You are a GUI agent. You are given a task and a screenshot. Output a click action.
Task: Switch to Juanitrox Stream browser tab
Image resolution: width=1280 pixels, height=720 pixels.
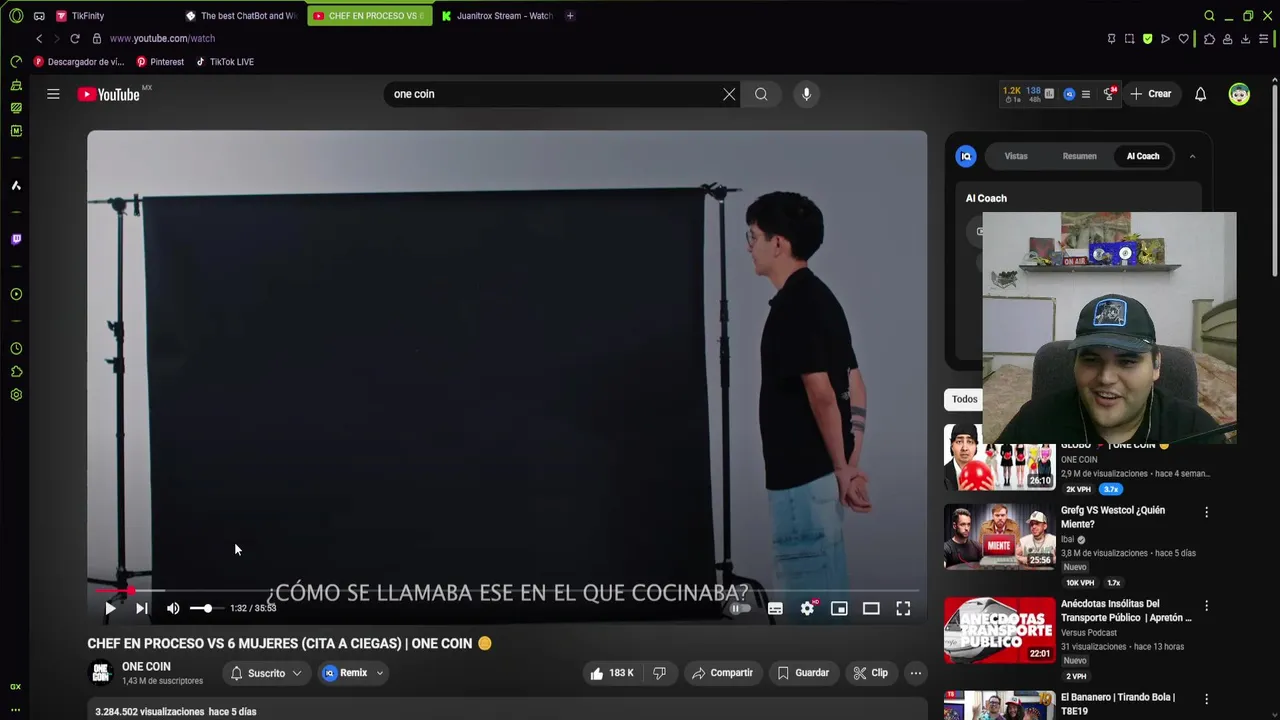click(498, 16)
